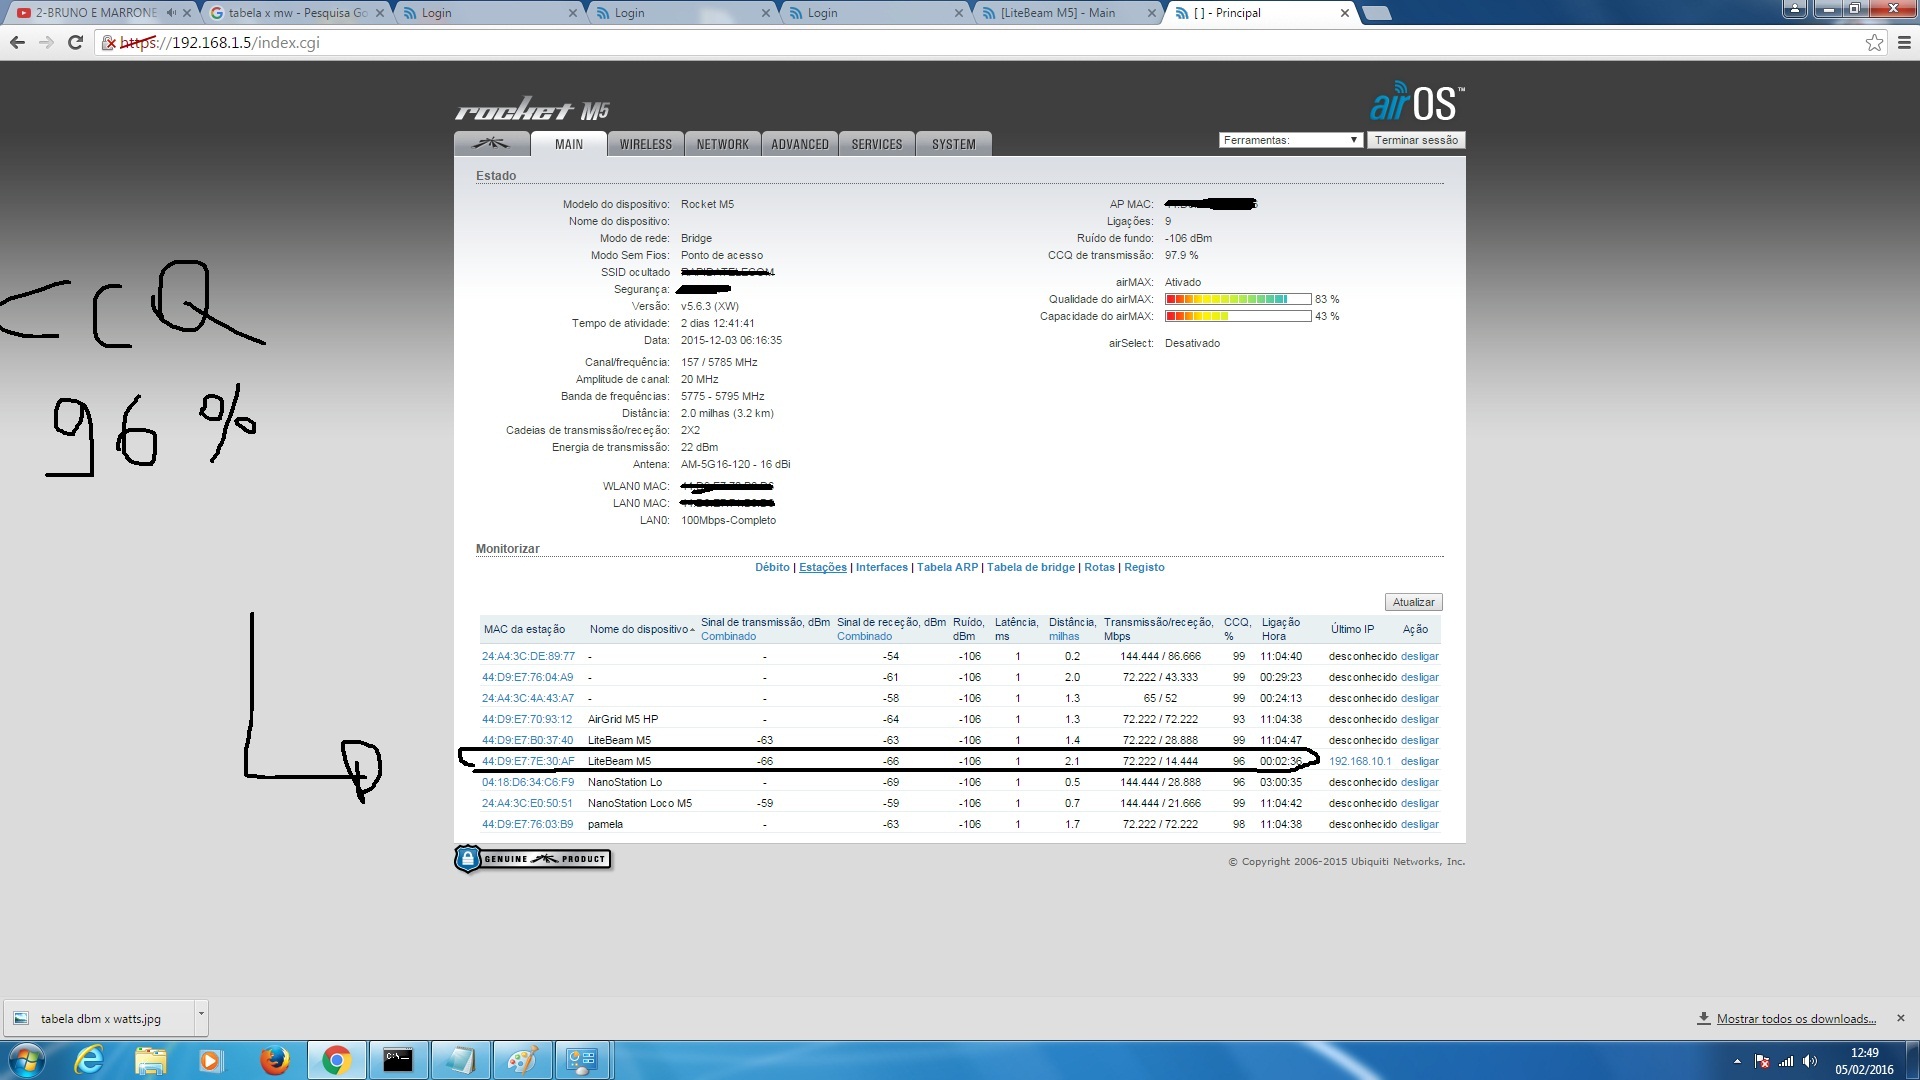Expand the tabela dbm x watts download options
1920x1080 pixels.
(x=201, y=1014)
